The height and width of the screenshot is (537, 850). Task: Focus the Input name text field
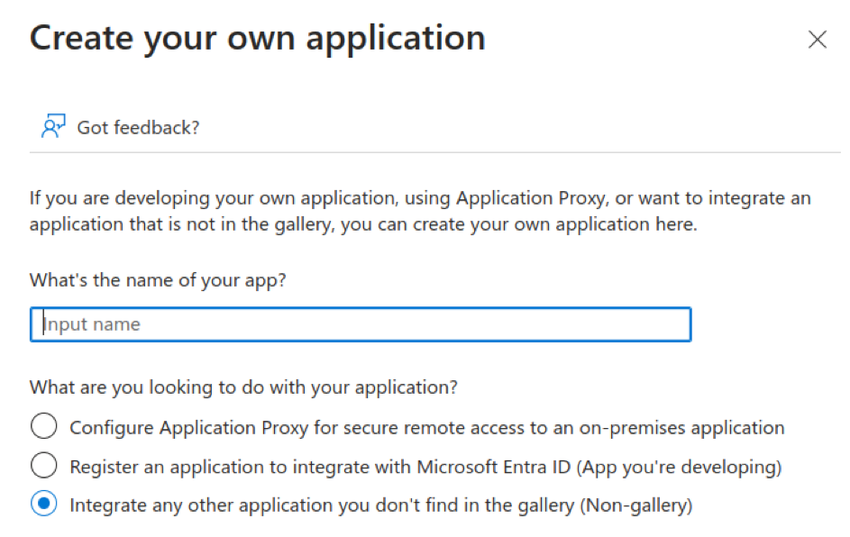pos(360,324)
